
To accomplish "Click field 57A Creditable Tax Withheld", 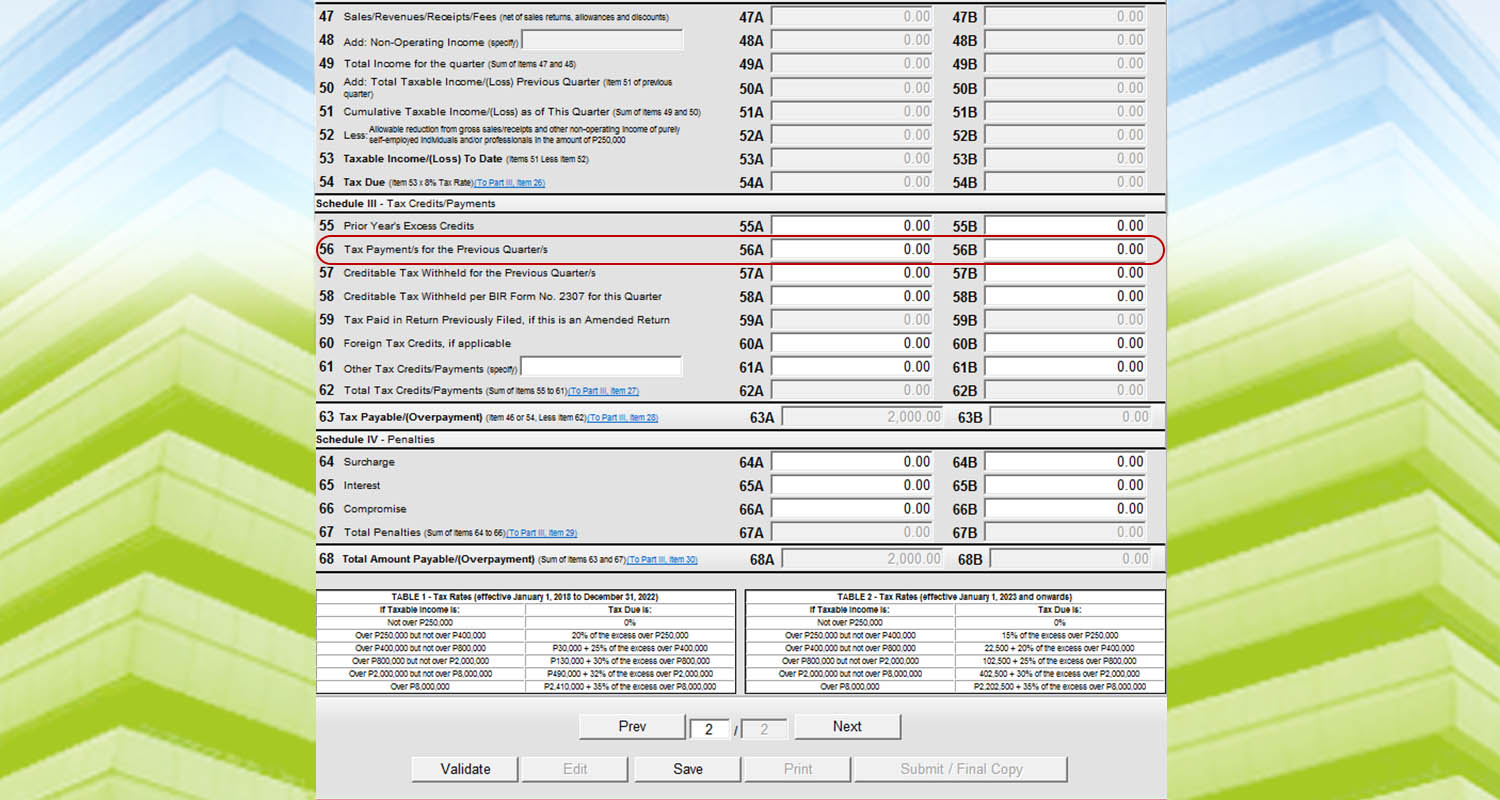I will [x=853, y=273].
